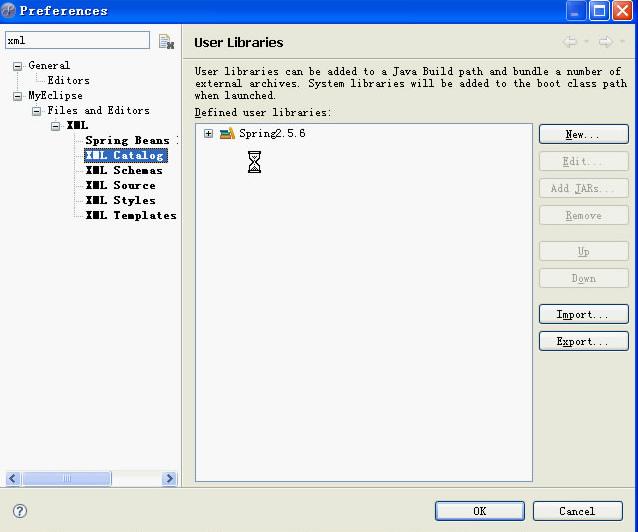The width and height of the screenshot is (638, 532).
Task: Click the New... button
Action: 583,134
